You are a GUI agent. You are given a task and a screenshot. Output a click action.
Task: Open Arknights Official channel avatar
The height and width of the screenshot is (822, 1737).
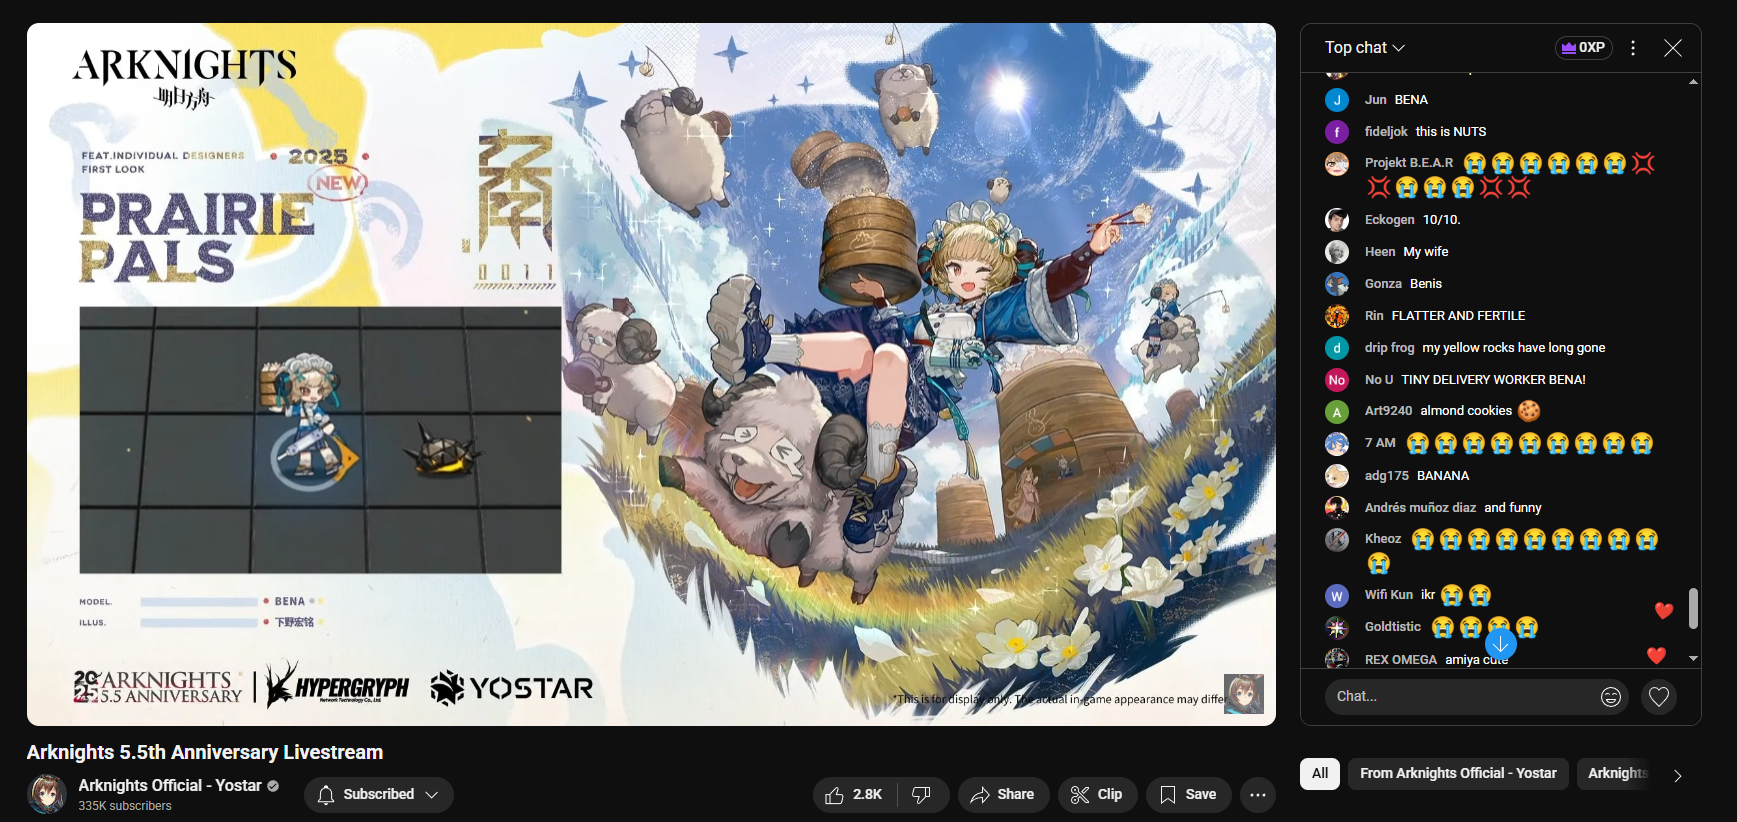pyautogui.click(x=47, y=794)
